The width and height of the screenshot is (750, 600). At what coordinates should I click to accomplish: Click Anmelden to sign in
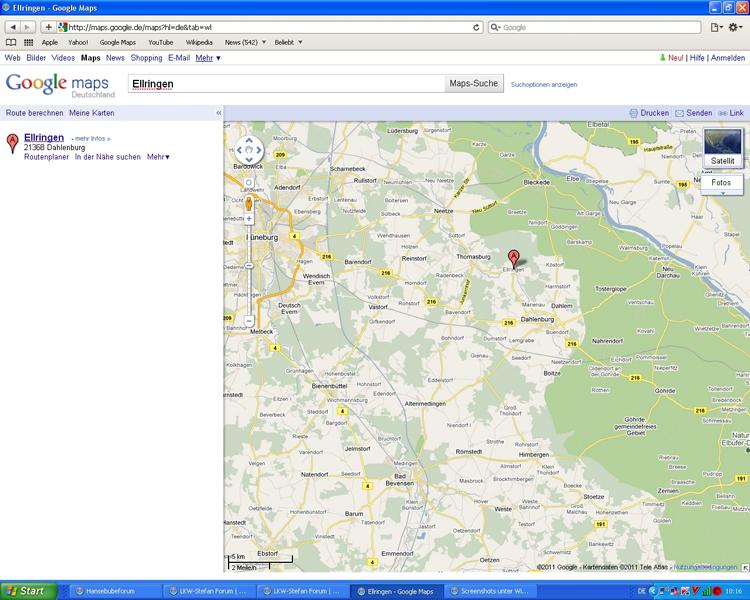[x=728, y=58]
